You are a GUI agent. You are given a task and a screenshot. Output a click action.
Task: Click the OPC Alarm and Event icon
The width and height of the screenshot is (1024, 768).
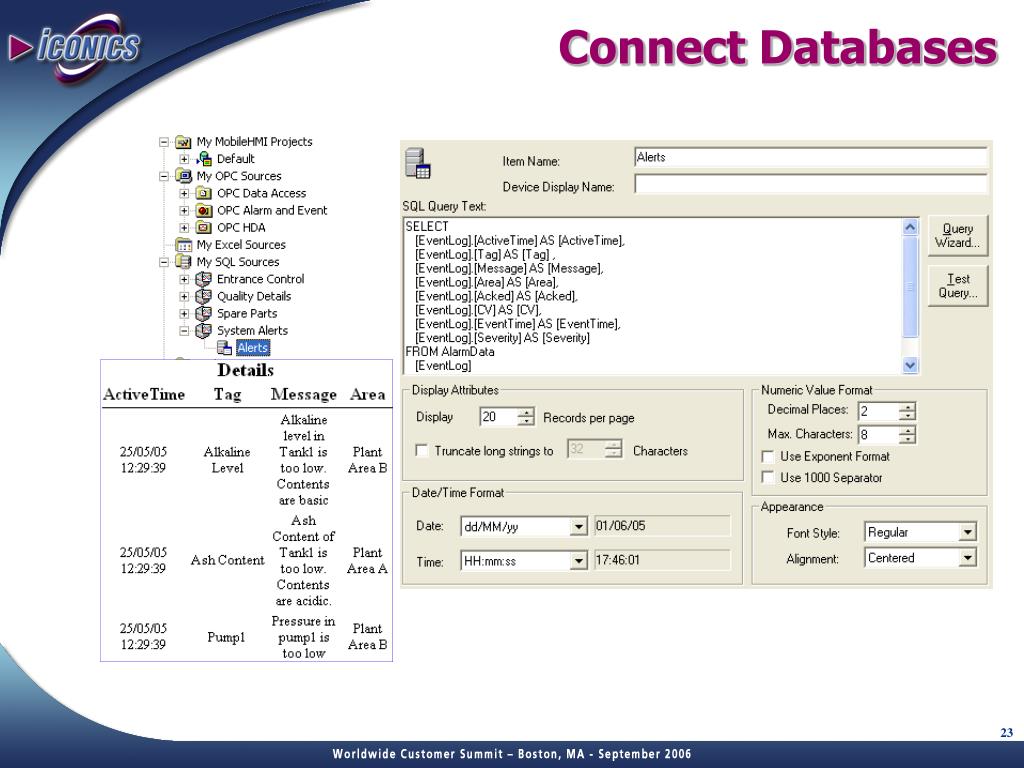point(204,210)
